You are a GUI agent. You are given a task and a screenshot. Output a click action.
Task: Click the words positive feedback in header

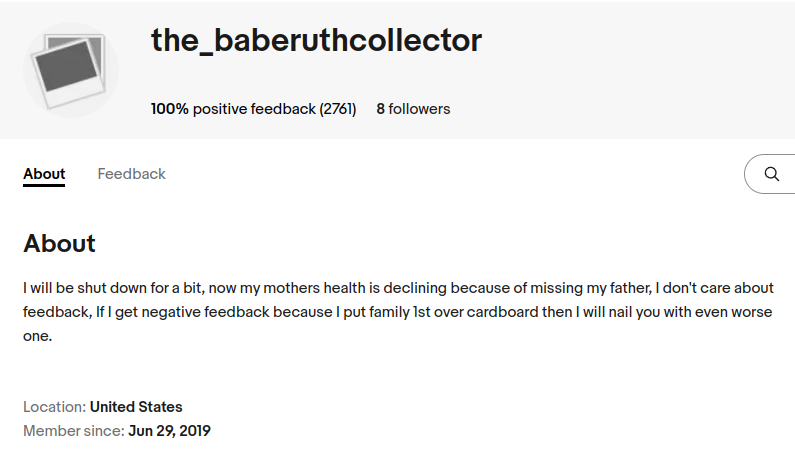(x=254, y=109)
